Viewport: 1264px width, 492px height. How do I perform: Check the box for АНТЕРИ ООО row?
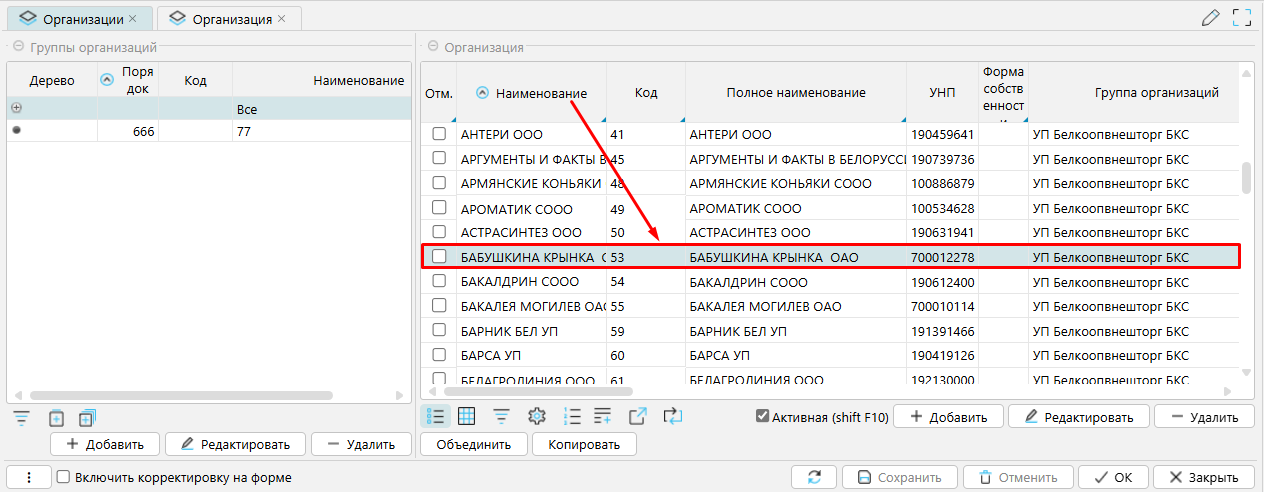pos(438,134)
